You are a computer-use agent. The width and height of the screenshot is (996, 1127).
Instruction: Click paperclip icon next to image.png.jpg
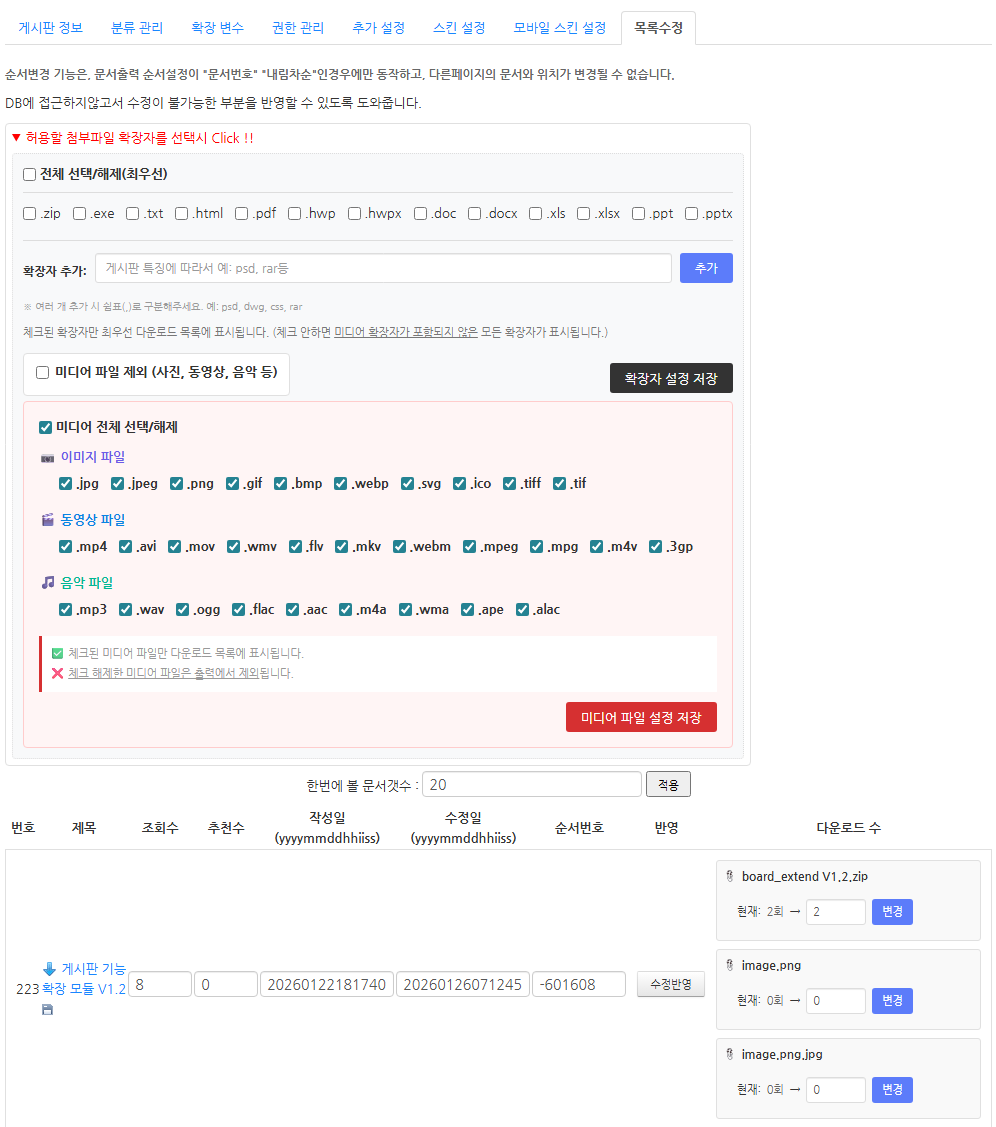coord(729,1054)
